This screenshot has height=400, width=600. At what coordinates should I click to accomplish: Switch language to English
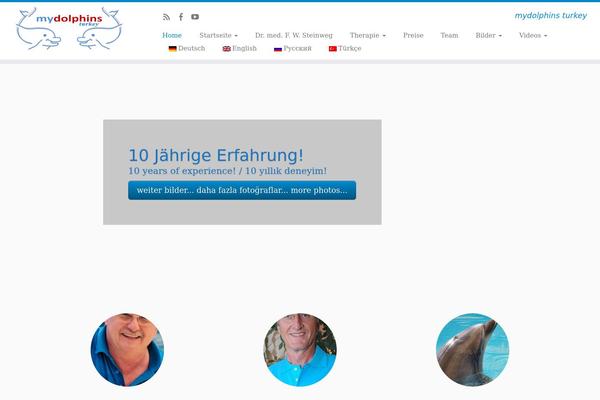(x=240, y=49)
